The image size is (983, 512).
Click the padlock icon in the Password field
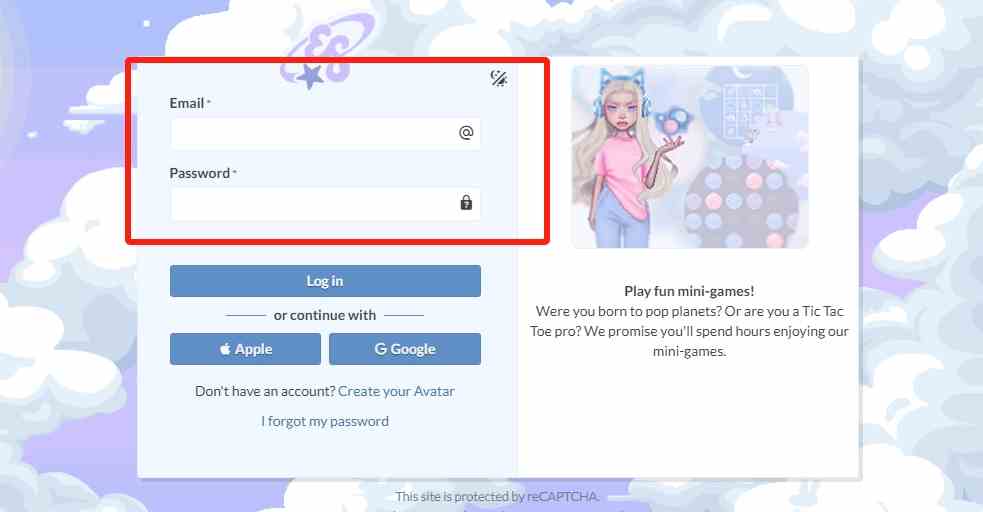coord(466,202)
